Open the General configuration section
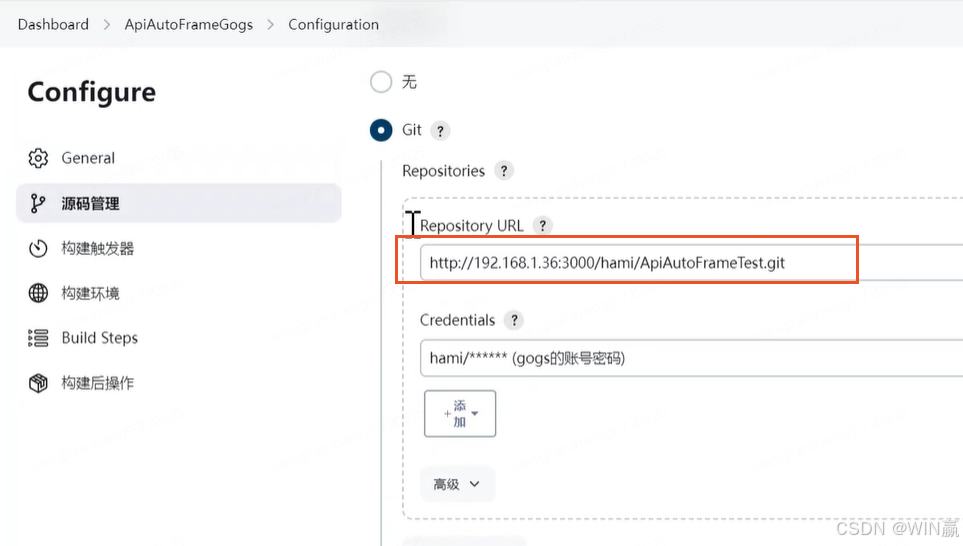 (88, 158)
